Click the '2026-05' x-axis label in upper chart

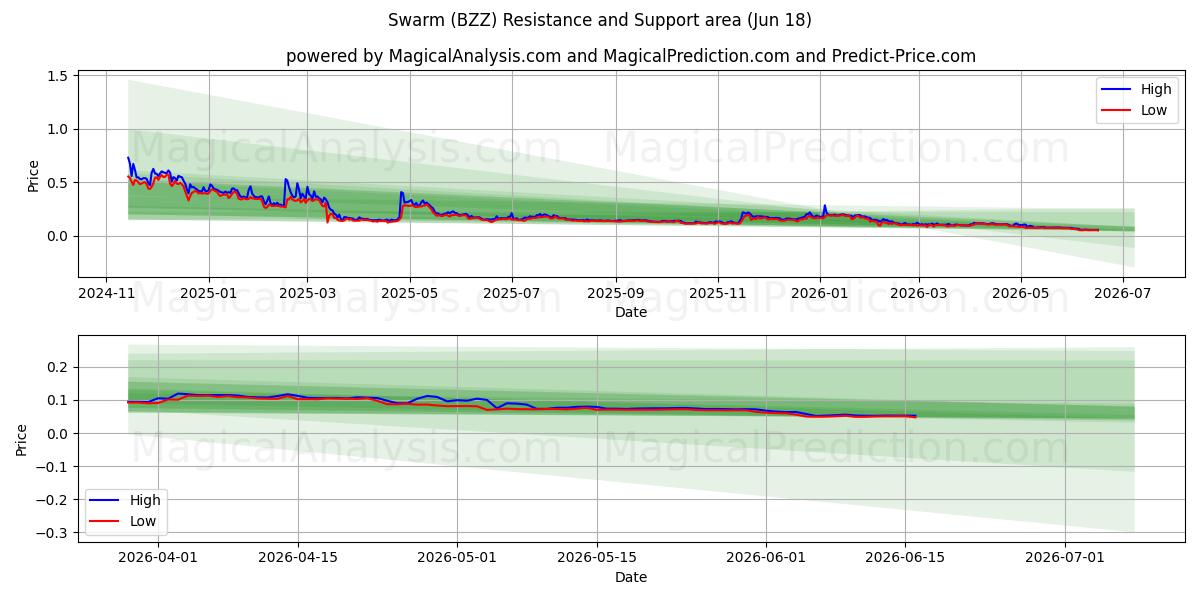point(1021,294)
